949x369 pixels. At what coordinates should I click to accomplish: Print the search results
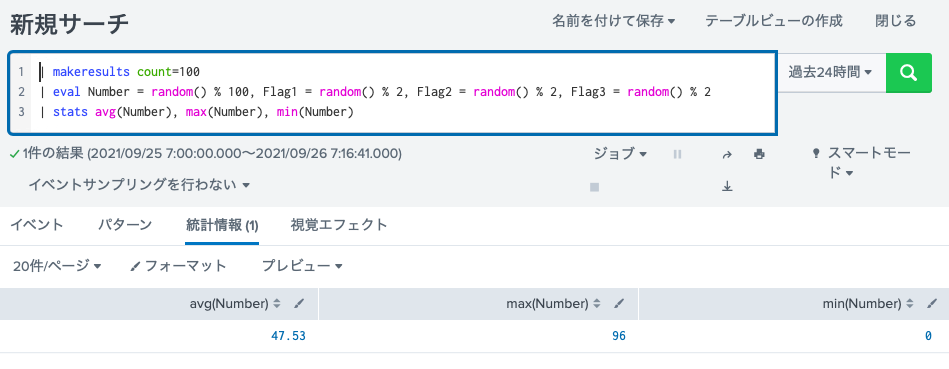tap(759, 154)
